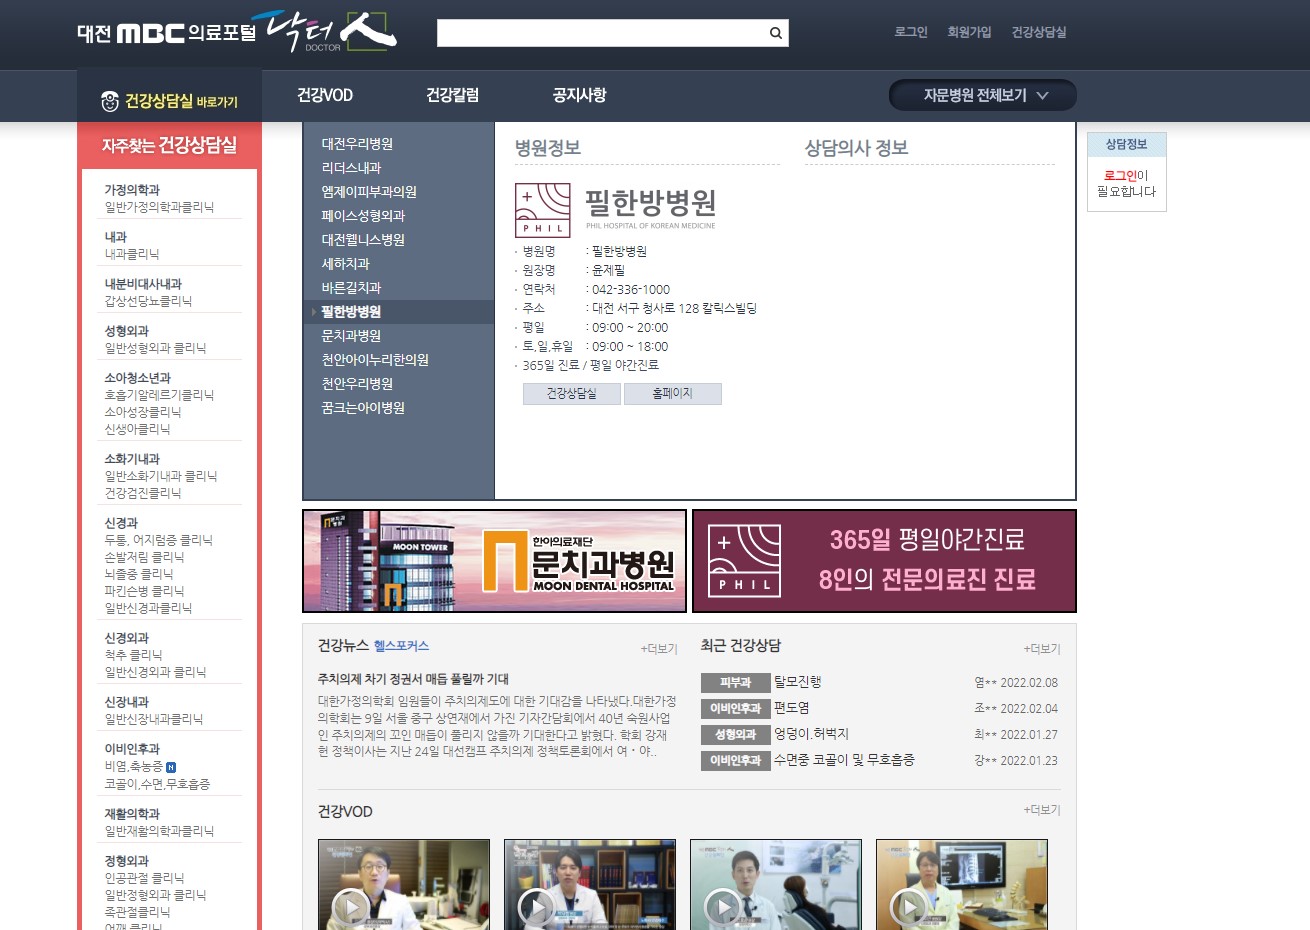Select 페이스성형외과 in hospital list
This screenshot has height=930, width=1310.
tap(363, 216)
